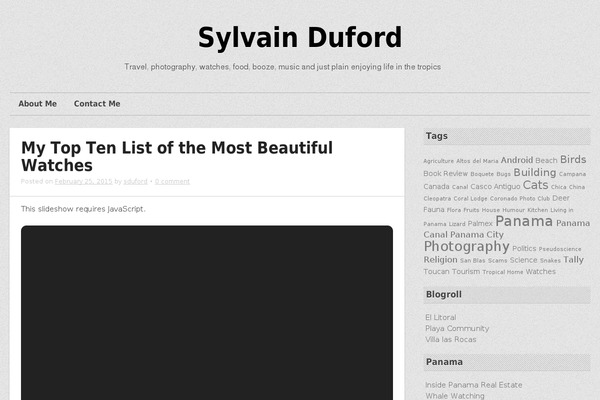
Task: Select the Tally tag
Action: tap(573, 260)
